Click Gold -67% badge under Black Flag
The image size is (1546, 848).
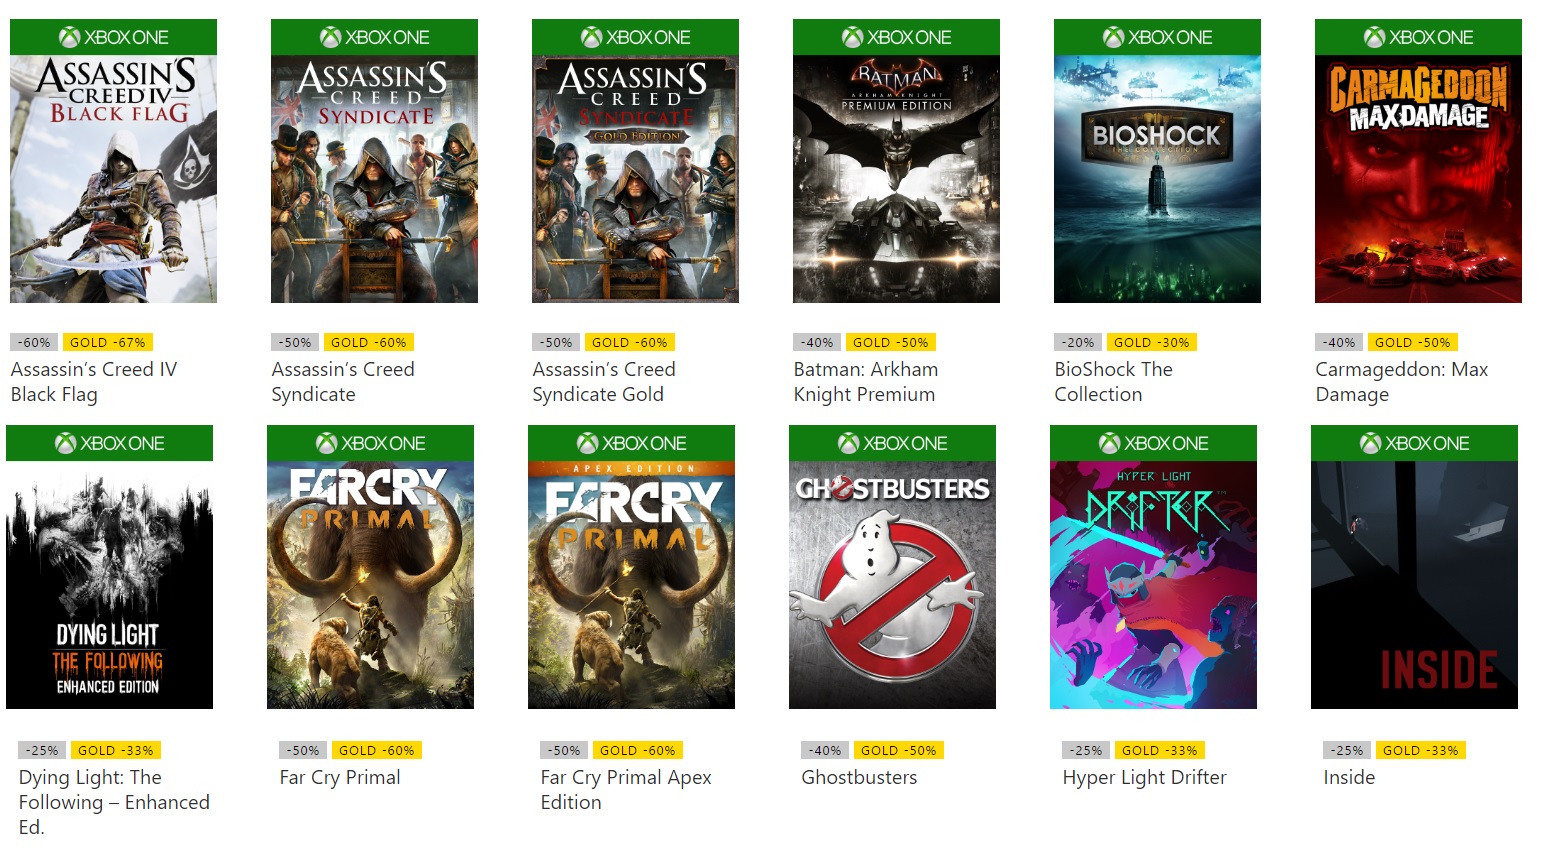pyautogui.click(x=107, y=342)
